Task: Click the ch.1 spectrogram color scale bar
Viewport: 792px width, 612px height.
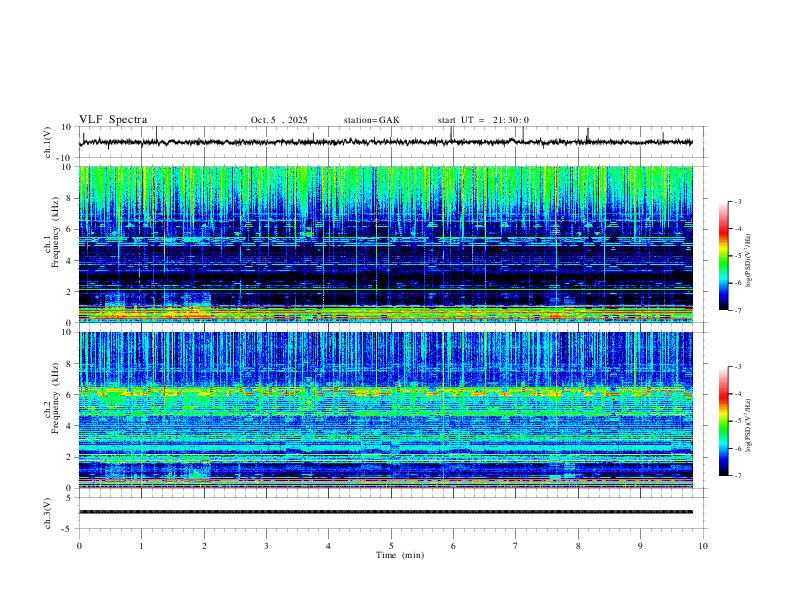Action: tap(723, 256)
